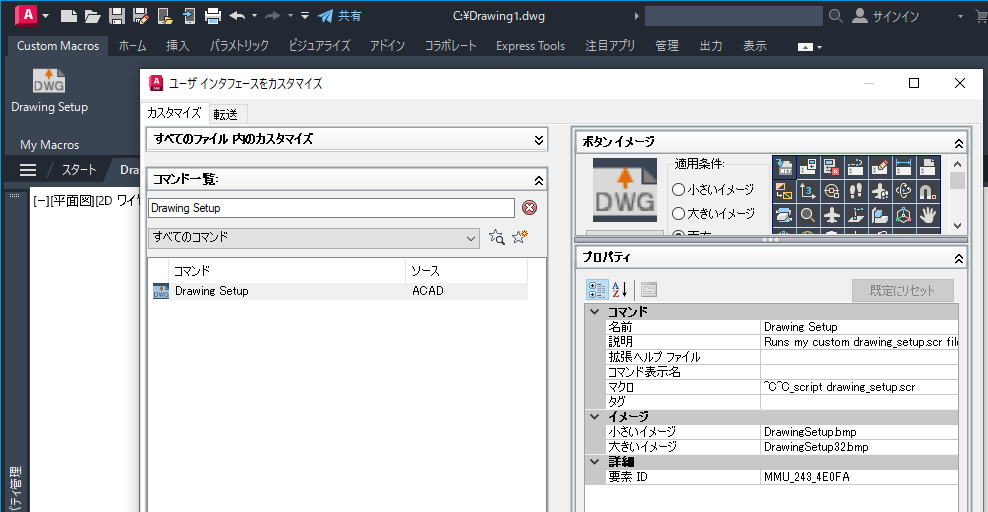The height and width of the screenshot is (512, 988).
Task: Click the search magnifier icon in title bar
Action: point(836,16)
